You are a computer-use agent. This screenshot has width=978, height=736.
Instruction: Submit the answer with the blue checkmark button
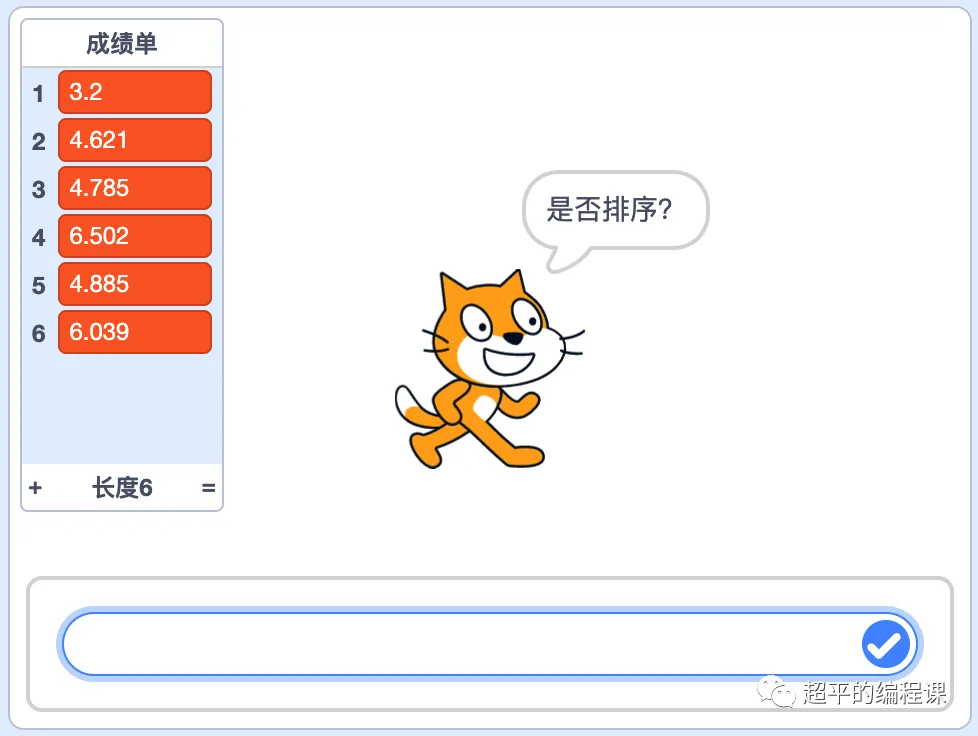pyautogui.click(x=886, y=644)
